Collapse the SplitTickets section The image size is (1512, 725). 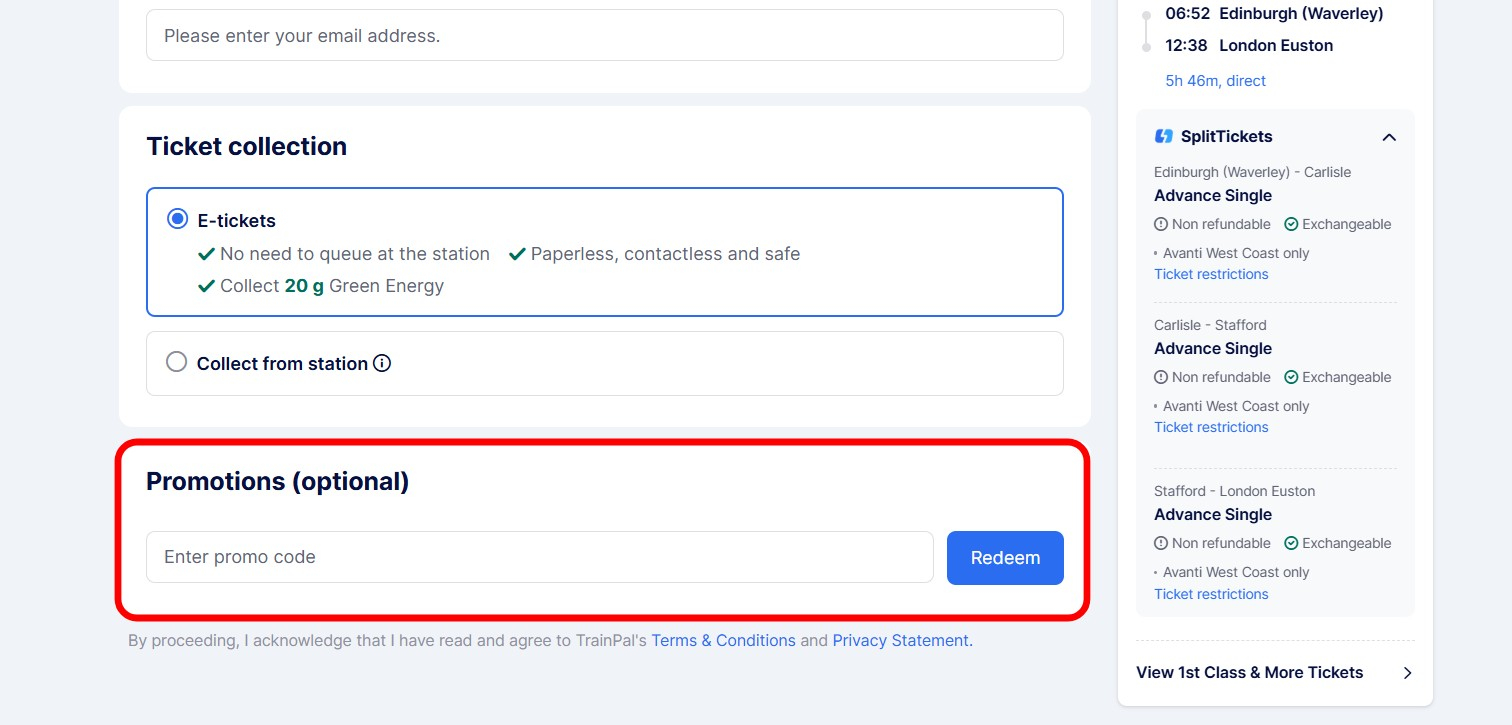[1389, 137]
